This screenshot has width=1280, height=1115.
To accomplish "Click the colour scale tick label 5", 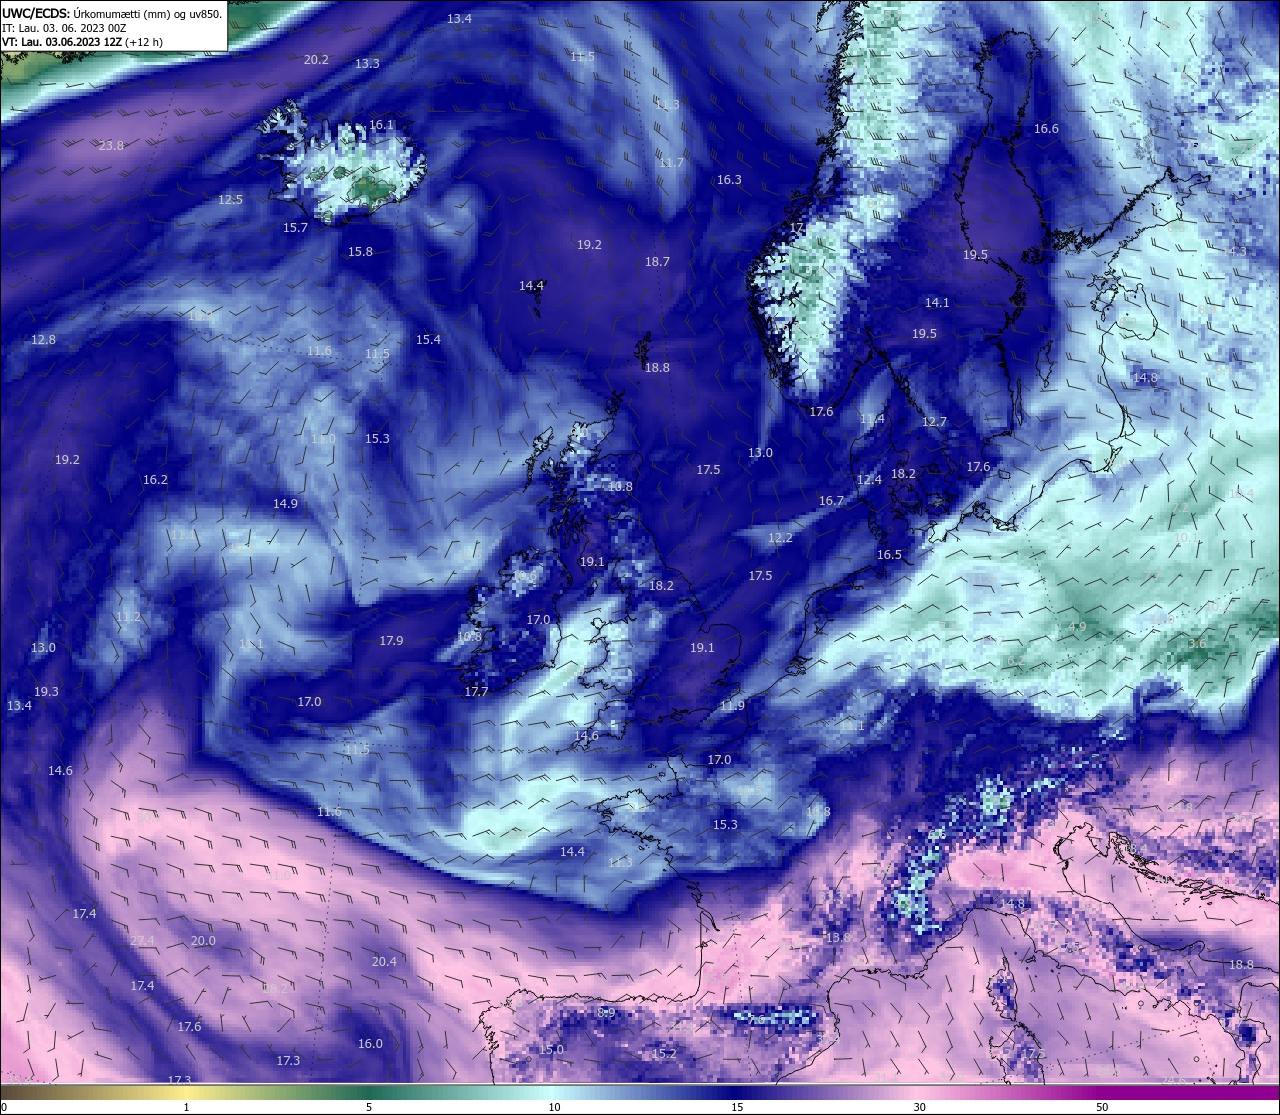I will [369, 1107].
